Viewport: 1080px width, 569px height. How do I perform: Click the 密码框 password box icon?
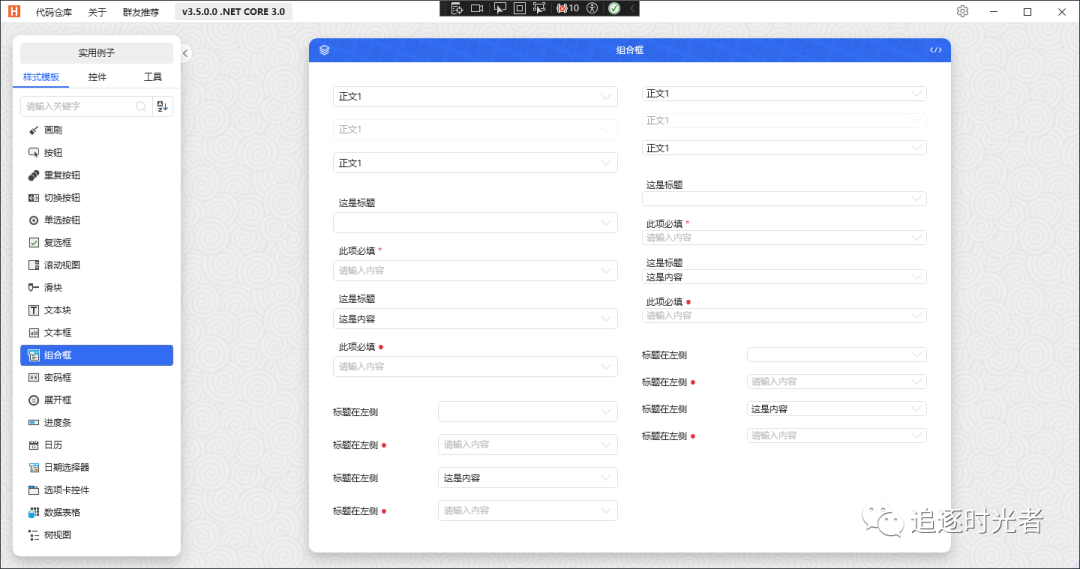(x=34, y=378)
